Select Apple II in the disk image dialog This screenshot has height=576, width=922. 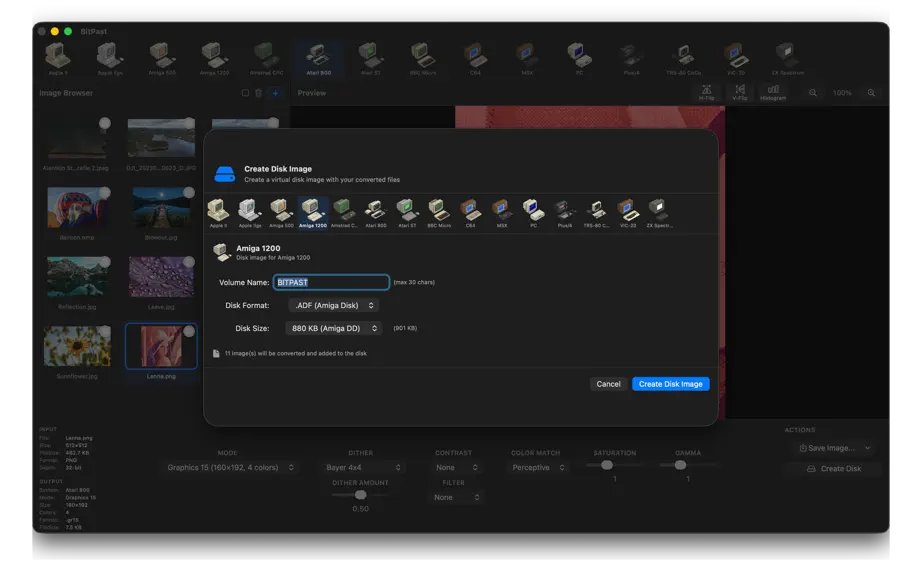click(218, 213)
